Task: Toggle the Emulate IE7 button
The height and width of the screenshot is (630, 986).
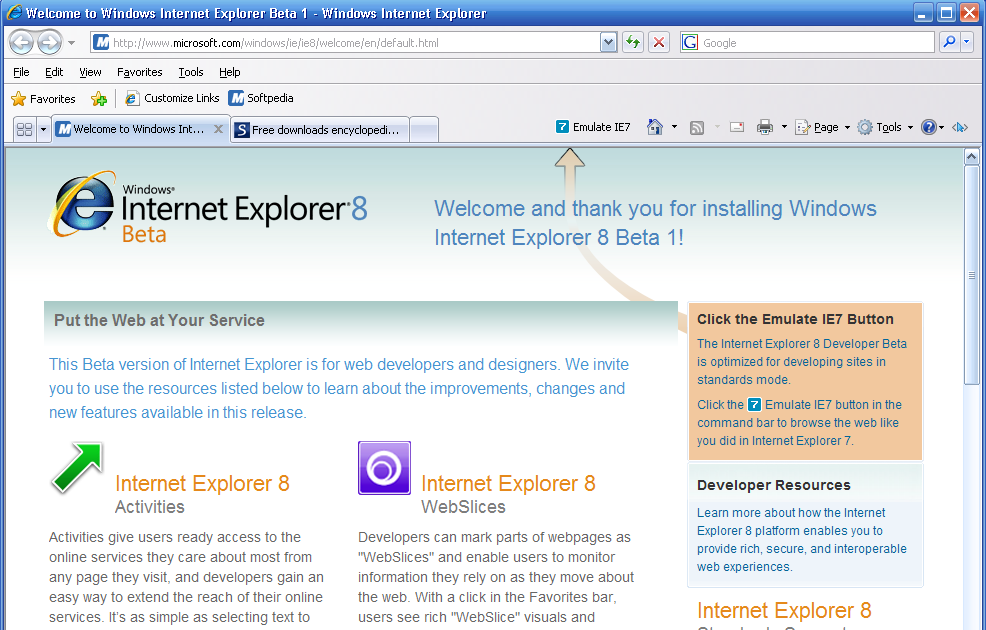Action: (x=593, y=127)
